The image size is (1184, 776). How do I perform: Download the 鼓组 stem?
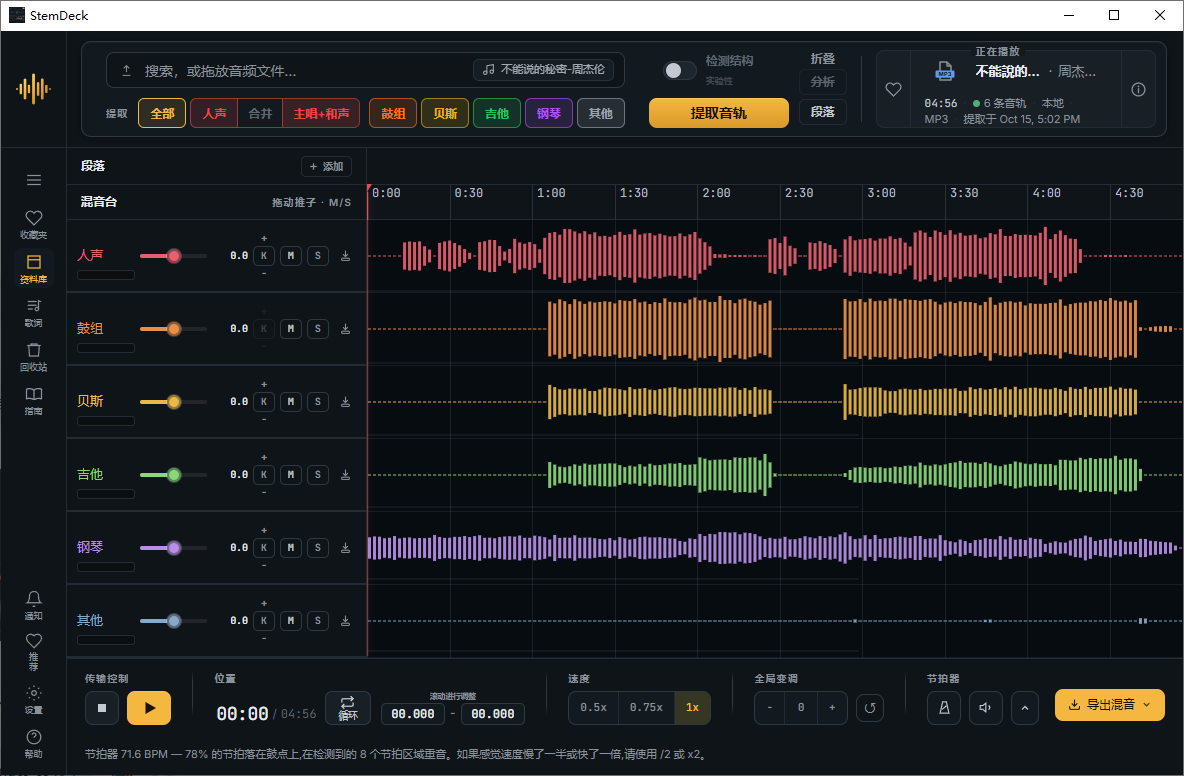[x=345, y=329]
